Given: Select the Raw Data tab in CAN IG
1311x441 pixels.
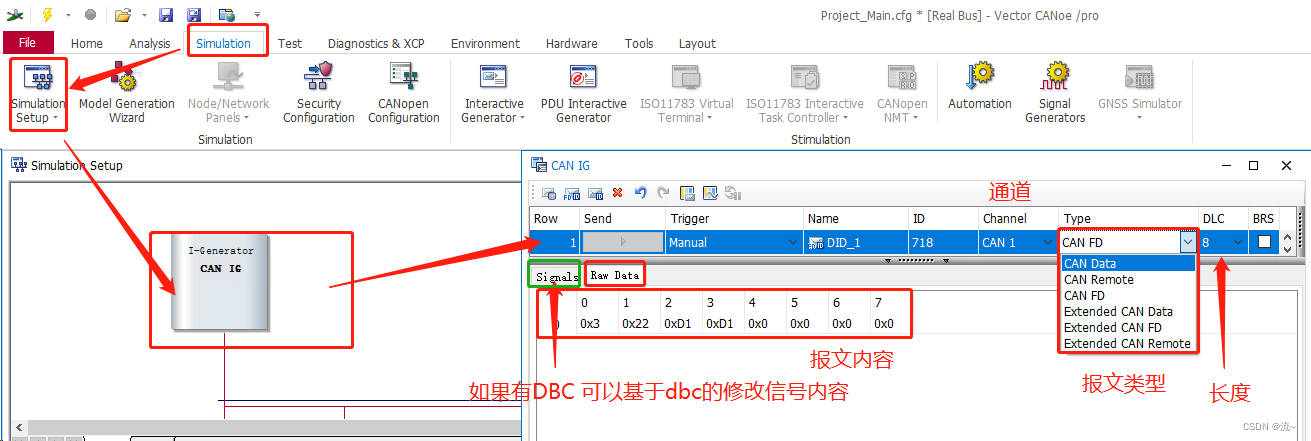Looking at the screenshot, I should [614, 275].
